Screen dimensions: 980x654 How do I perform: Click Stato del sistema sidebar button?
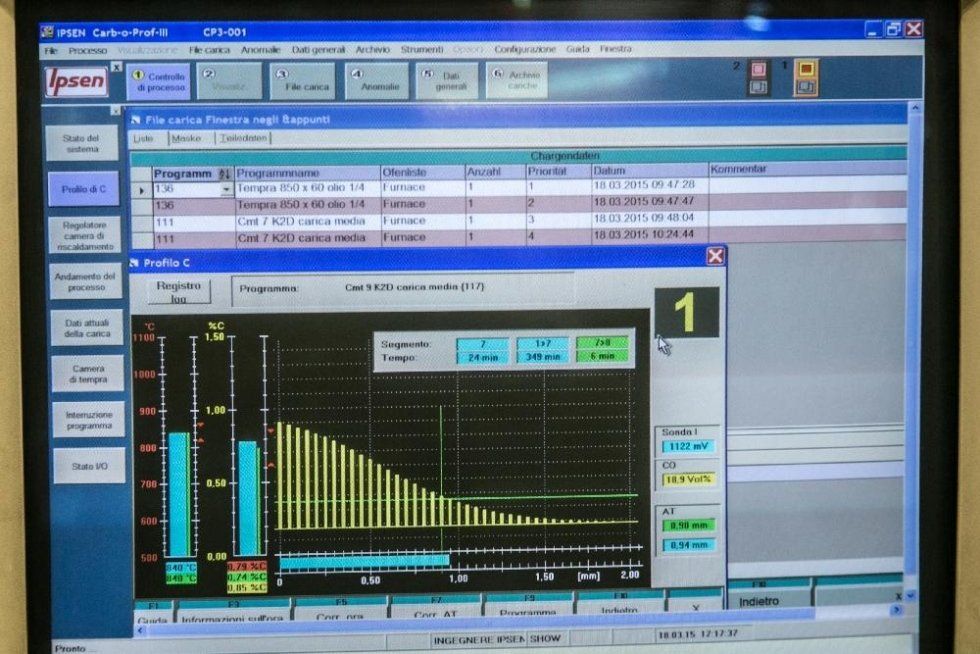[82, 143]
